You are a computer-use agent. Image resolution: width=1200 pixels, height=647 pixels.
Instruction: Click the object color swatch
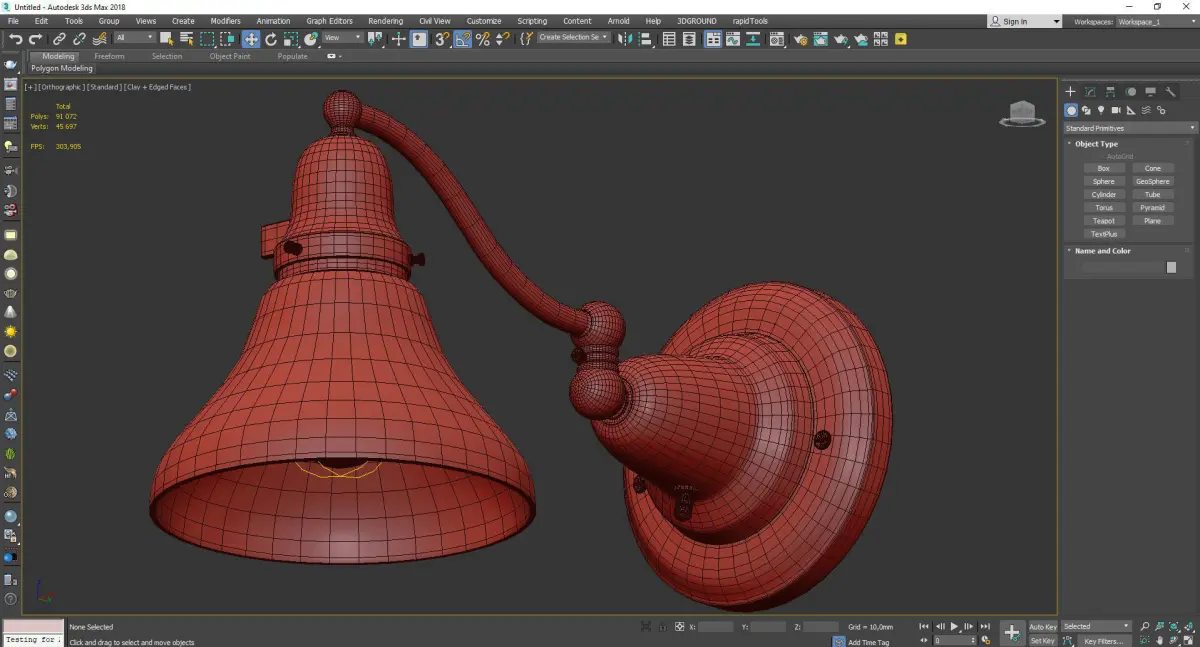coord(1171,267)
